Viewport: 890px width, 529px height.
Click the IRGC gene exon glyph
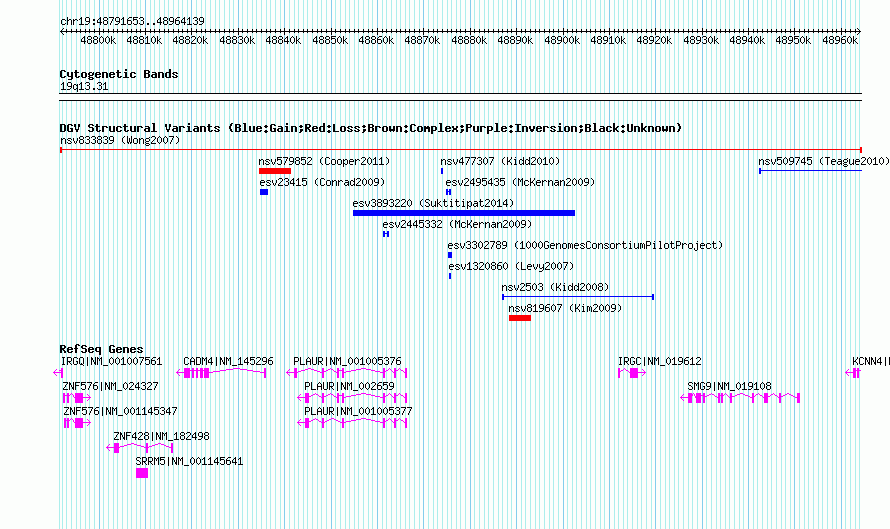point(632,373)
